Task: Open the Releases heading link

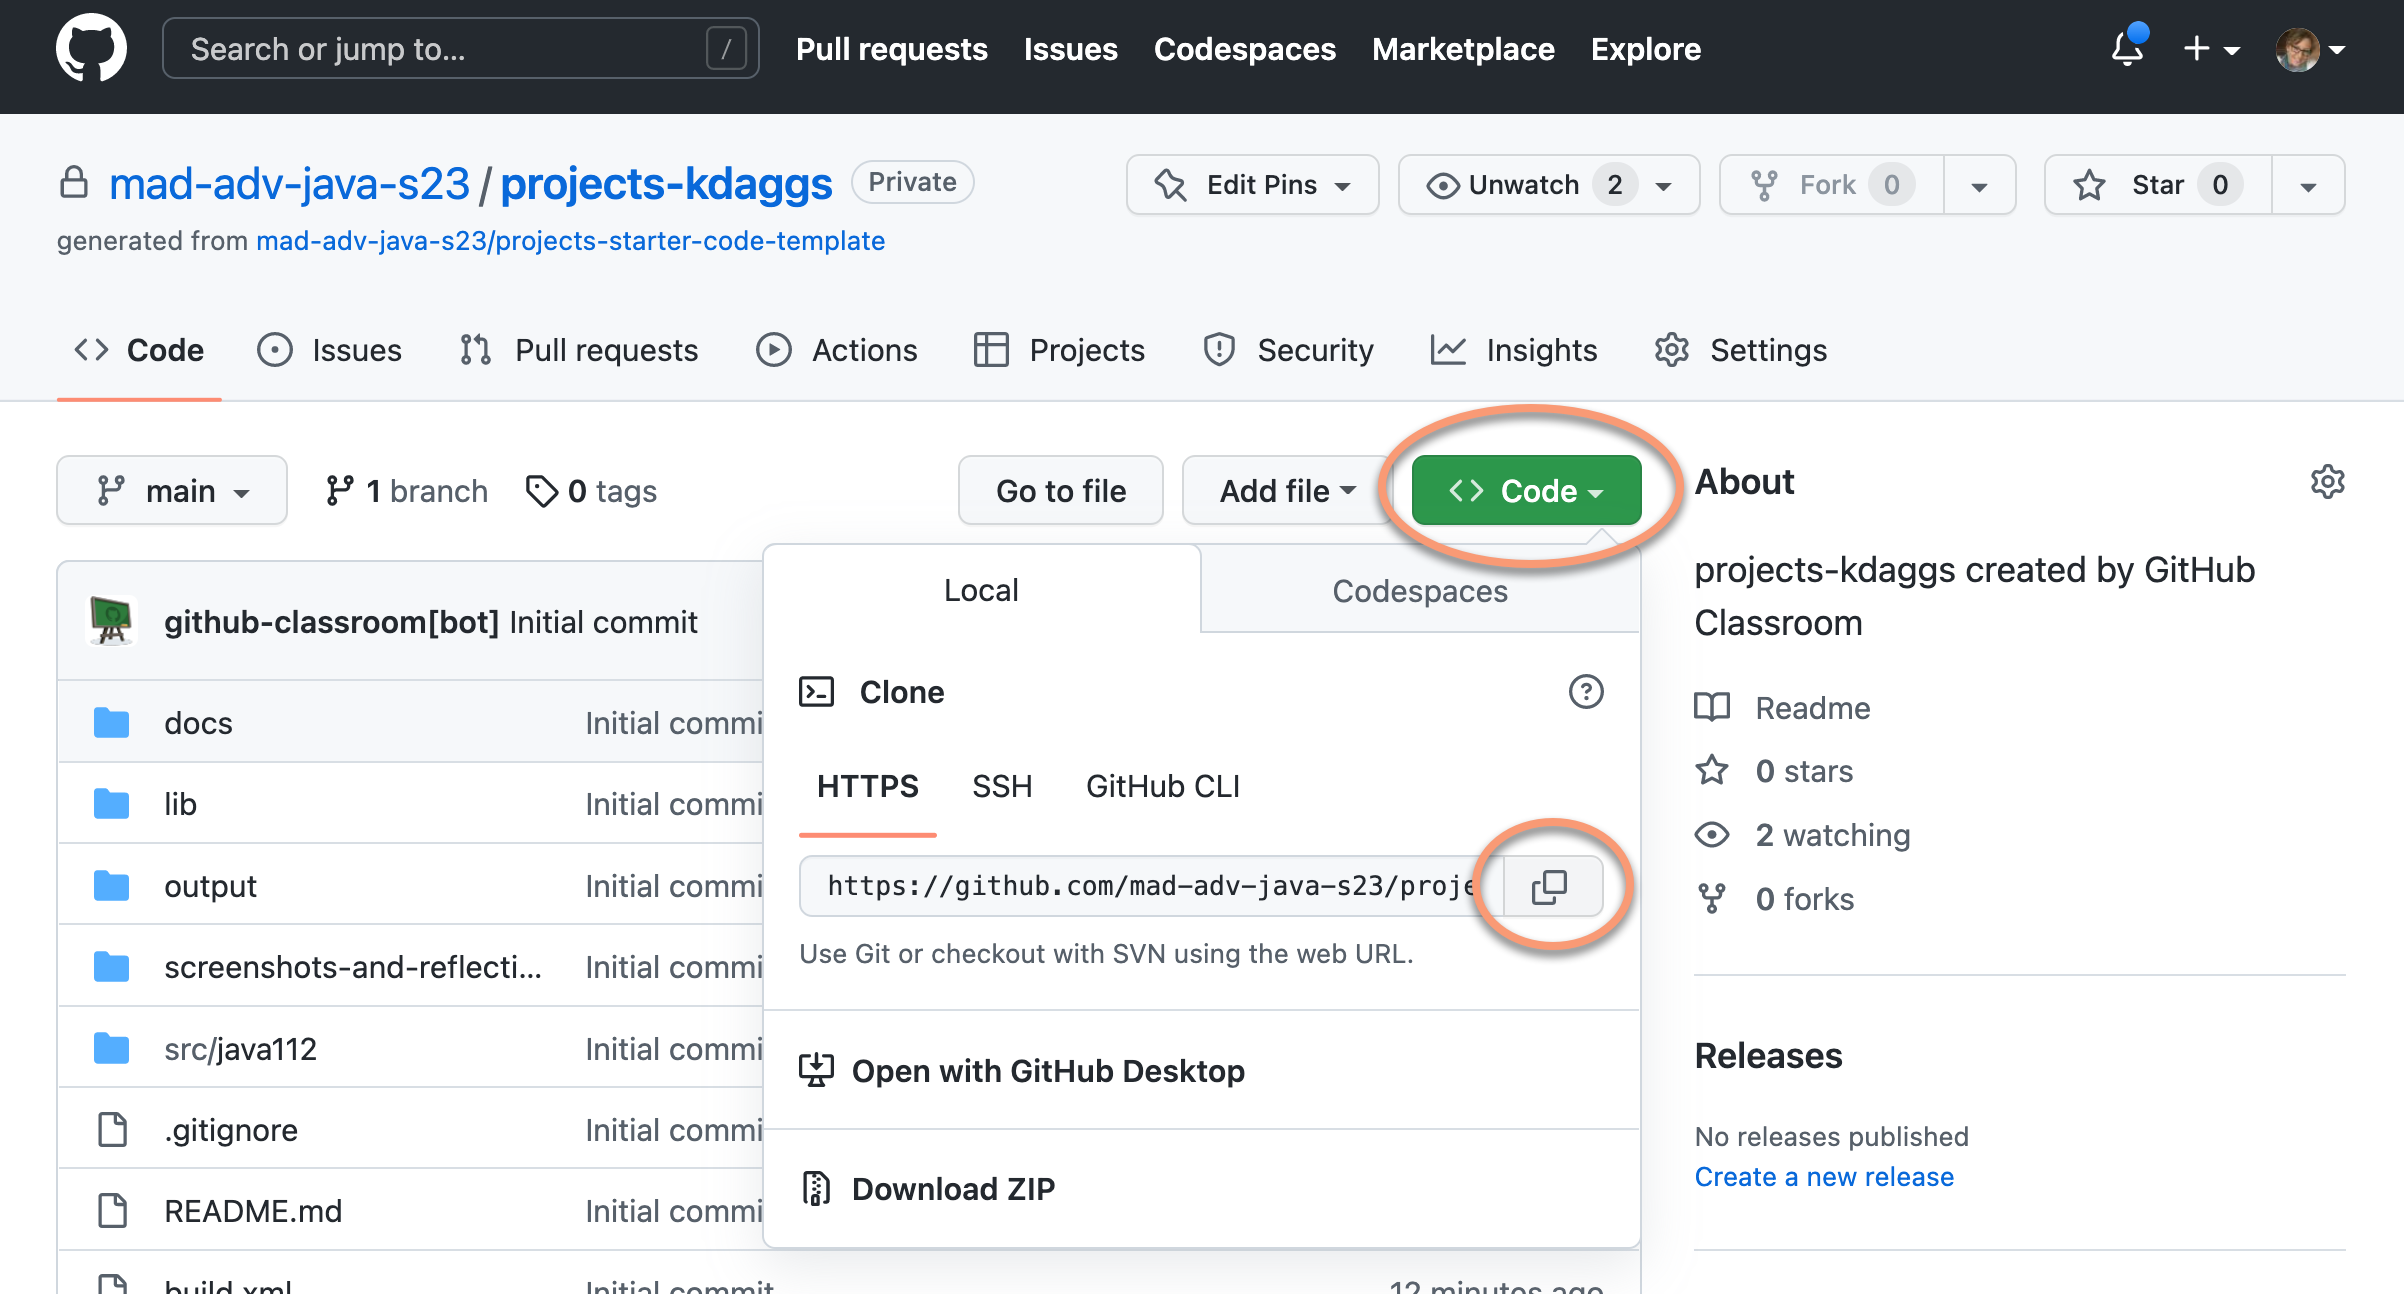Action: [x=1768, y=1056]
